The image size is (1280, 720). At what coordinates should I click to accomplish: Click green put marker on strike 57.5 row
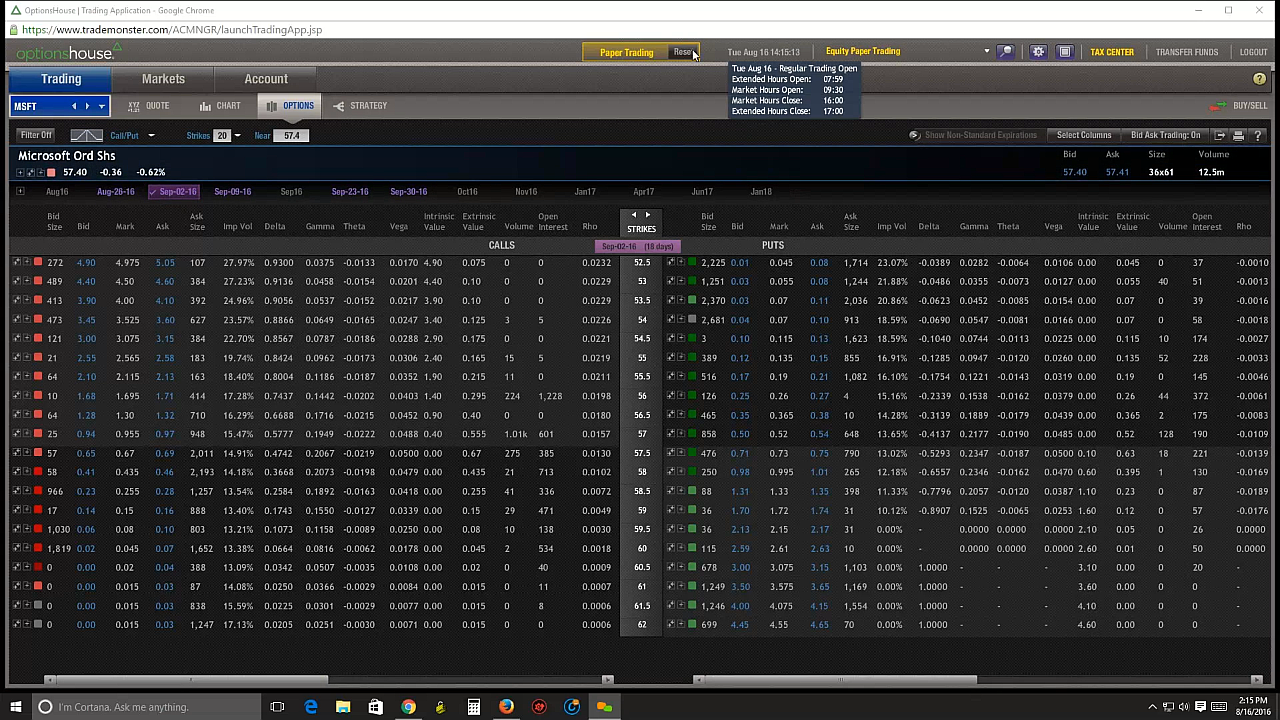pyautogui.click(x=692, y=453)
